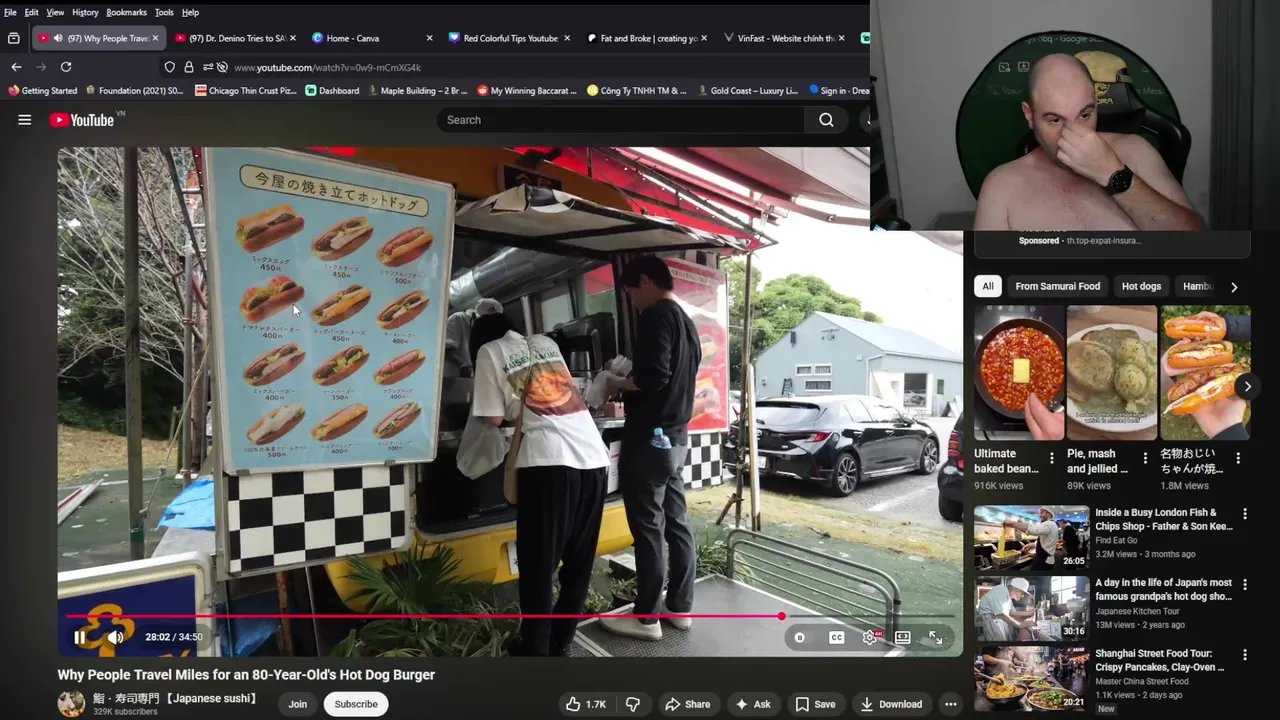The height and width of the screenshot is (720, 1280).
Task: Select the From Samurai Food chip
Action: coord(1057,286)
